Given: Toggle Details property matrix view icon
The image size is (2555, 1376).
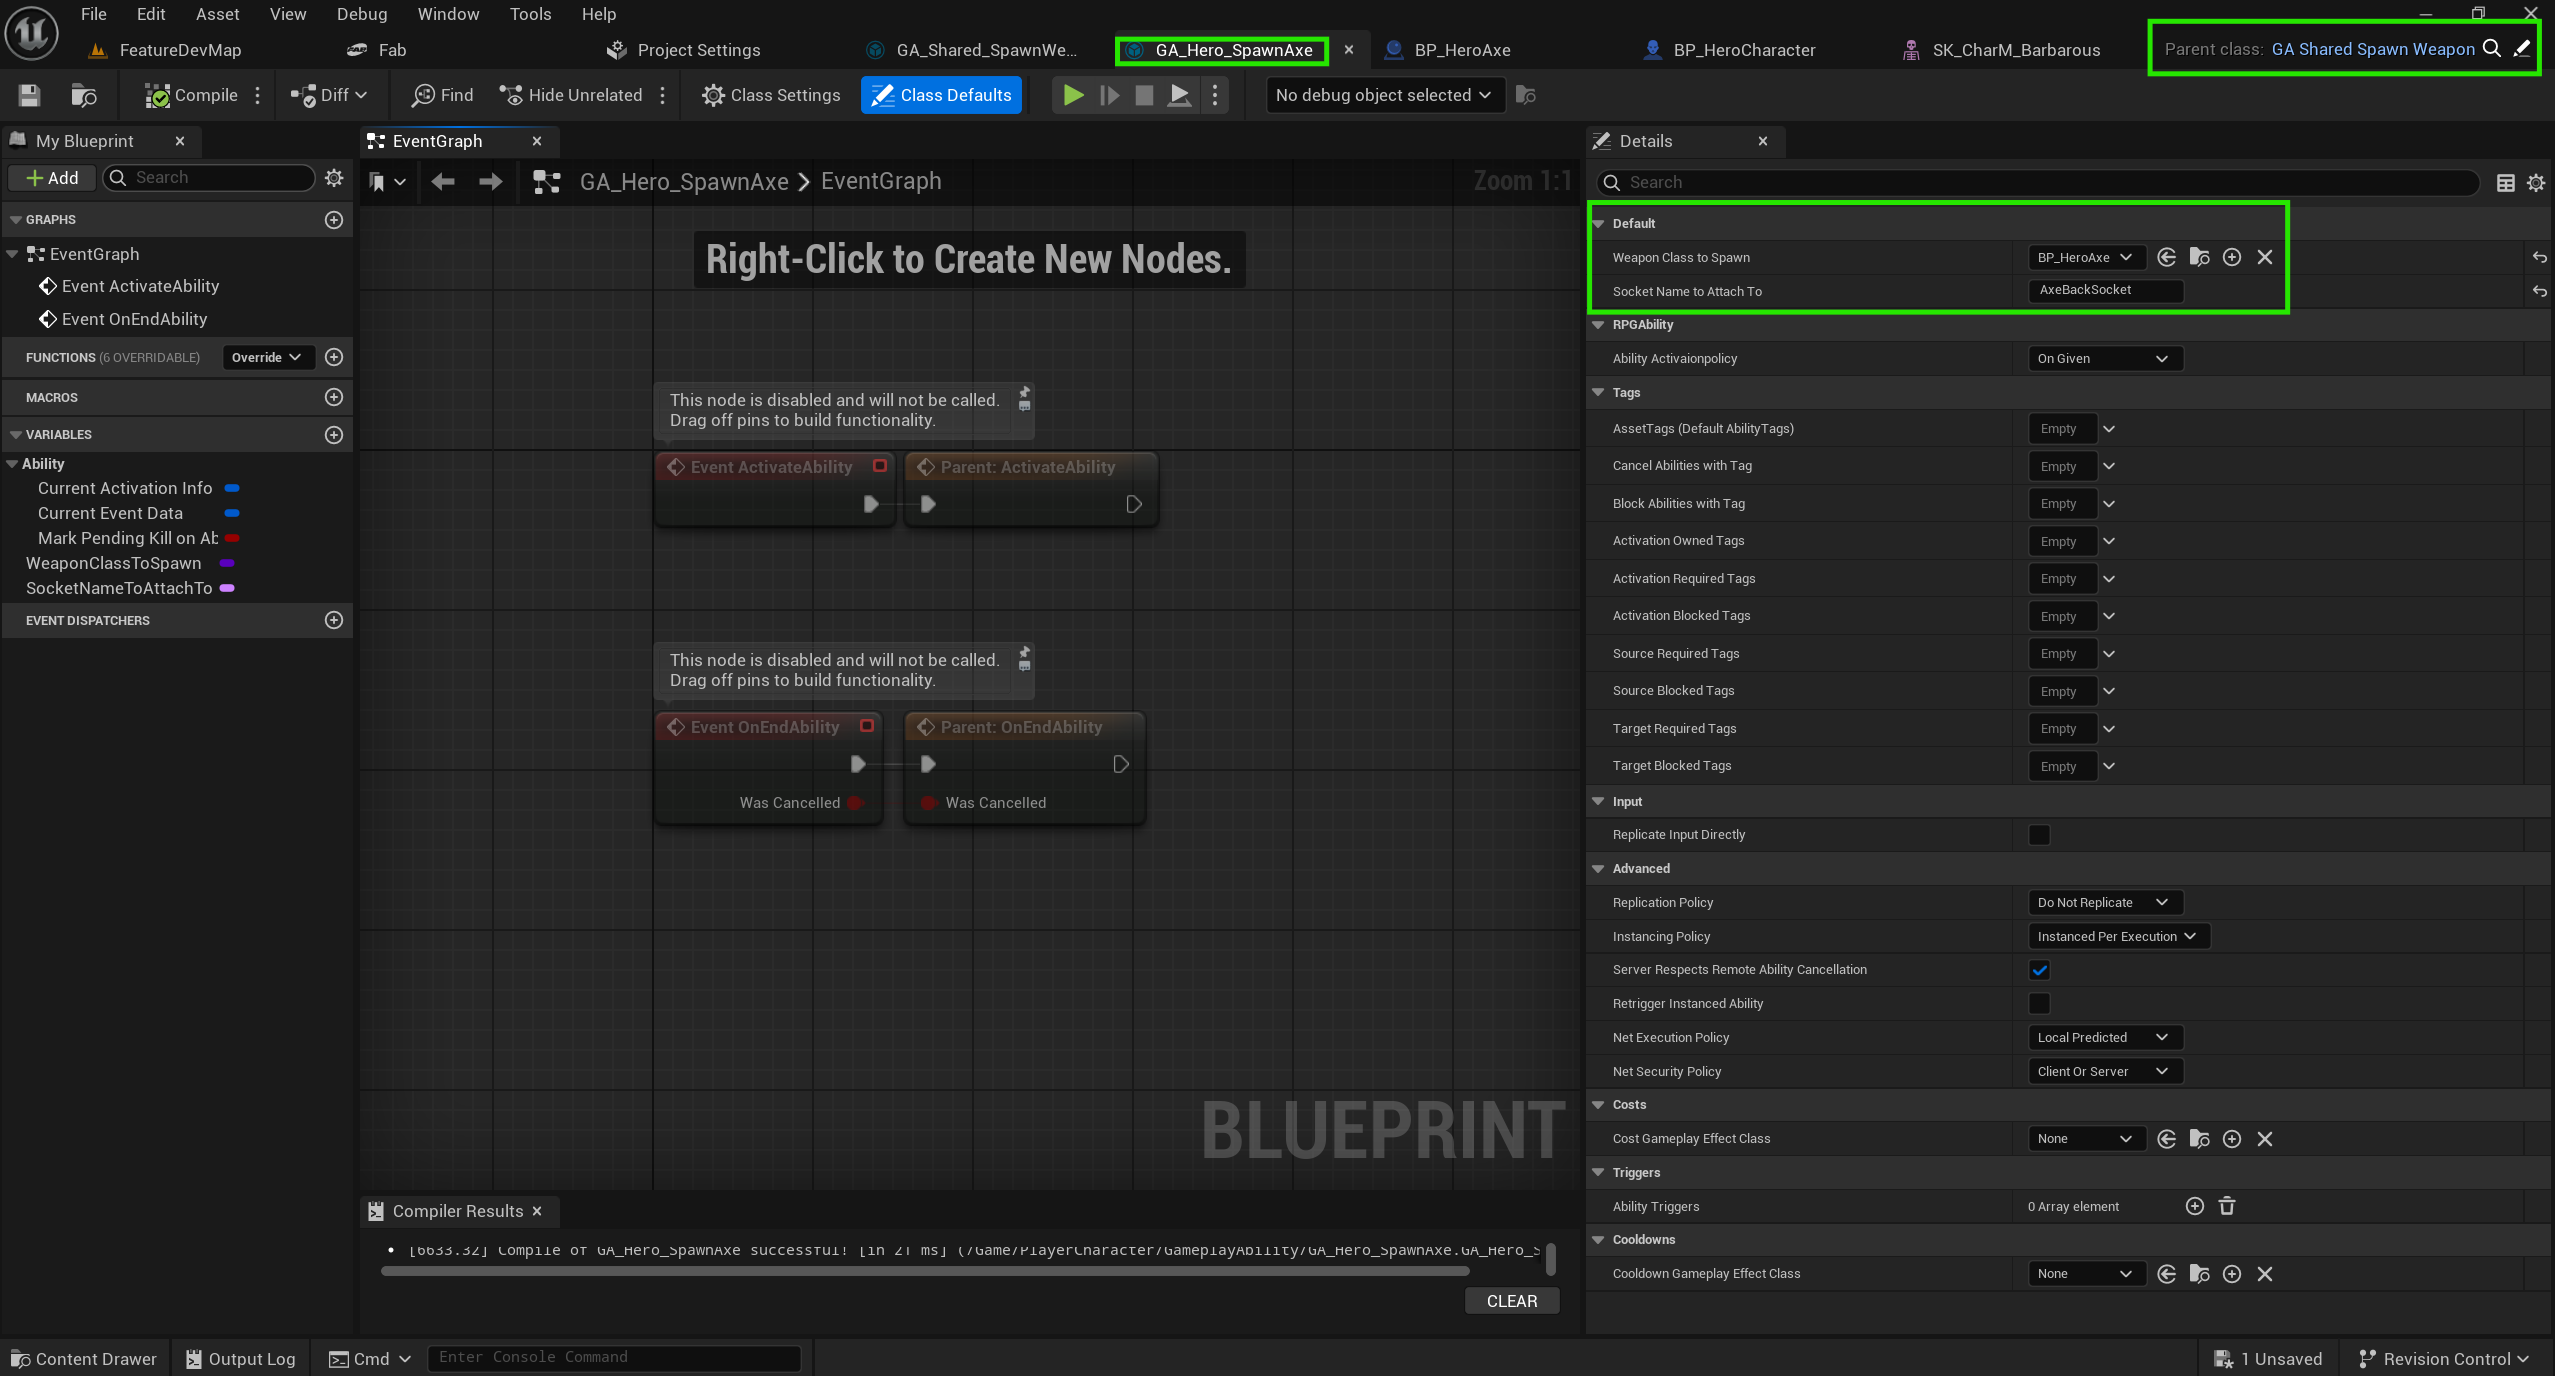Looking at the screenshot, I should point(2505,183).
